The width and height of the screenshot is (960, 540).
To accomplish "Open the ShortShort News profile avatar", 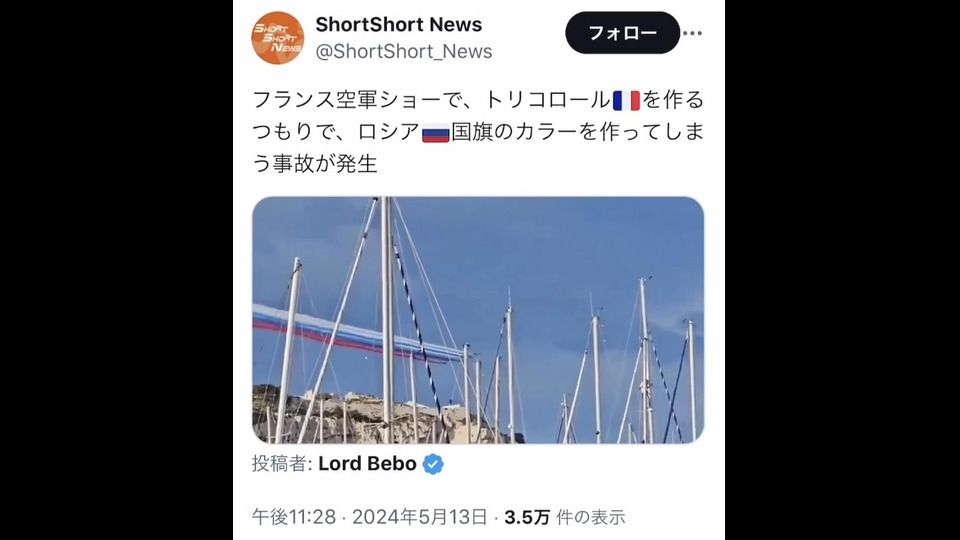I will click(277, 38).
